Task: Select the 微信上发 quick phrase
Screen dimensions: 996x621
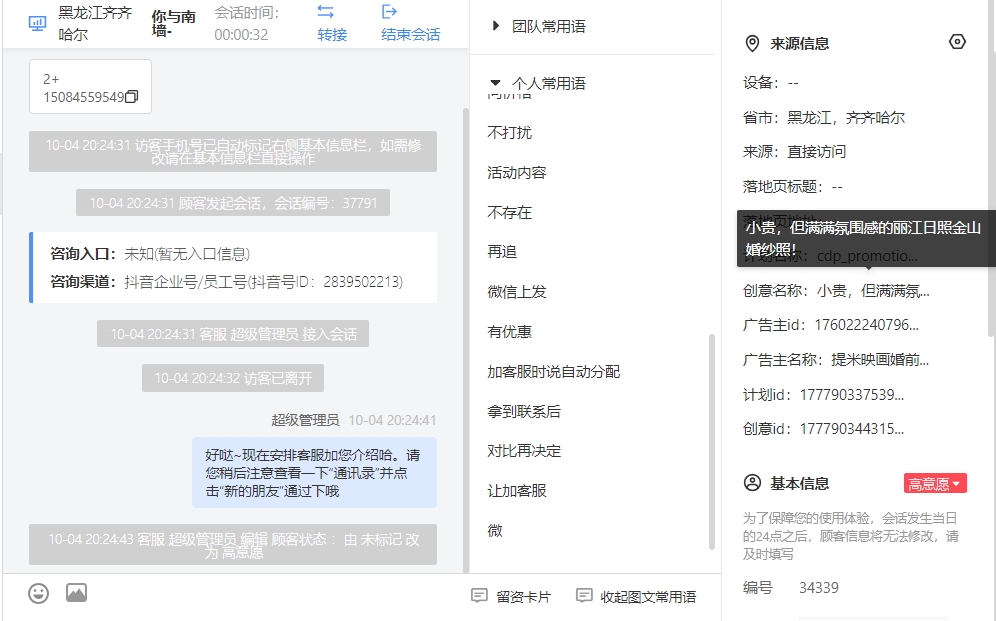Action: coord(516,291)
